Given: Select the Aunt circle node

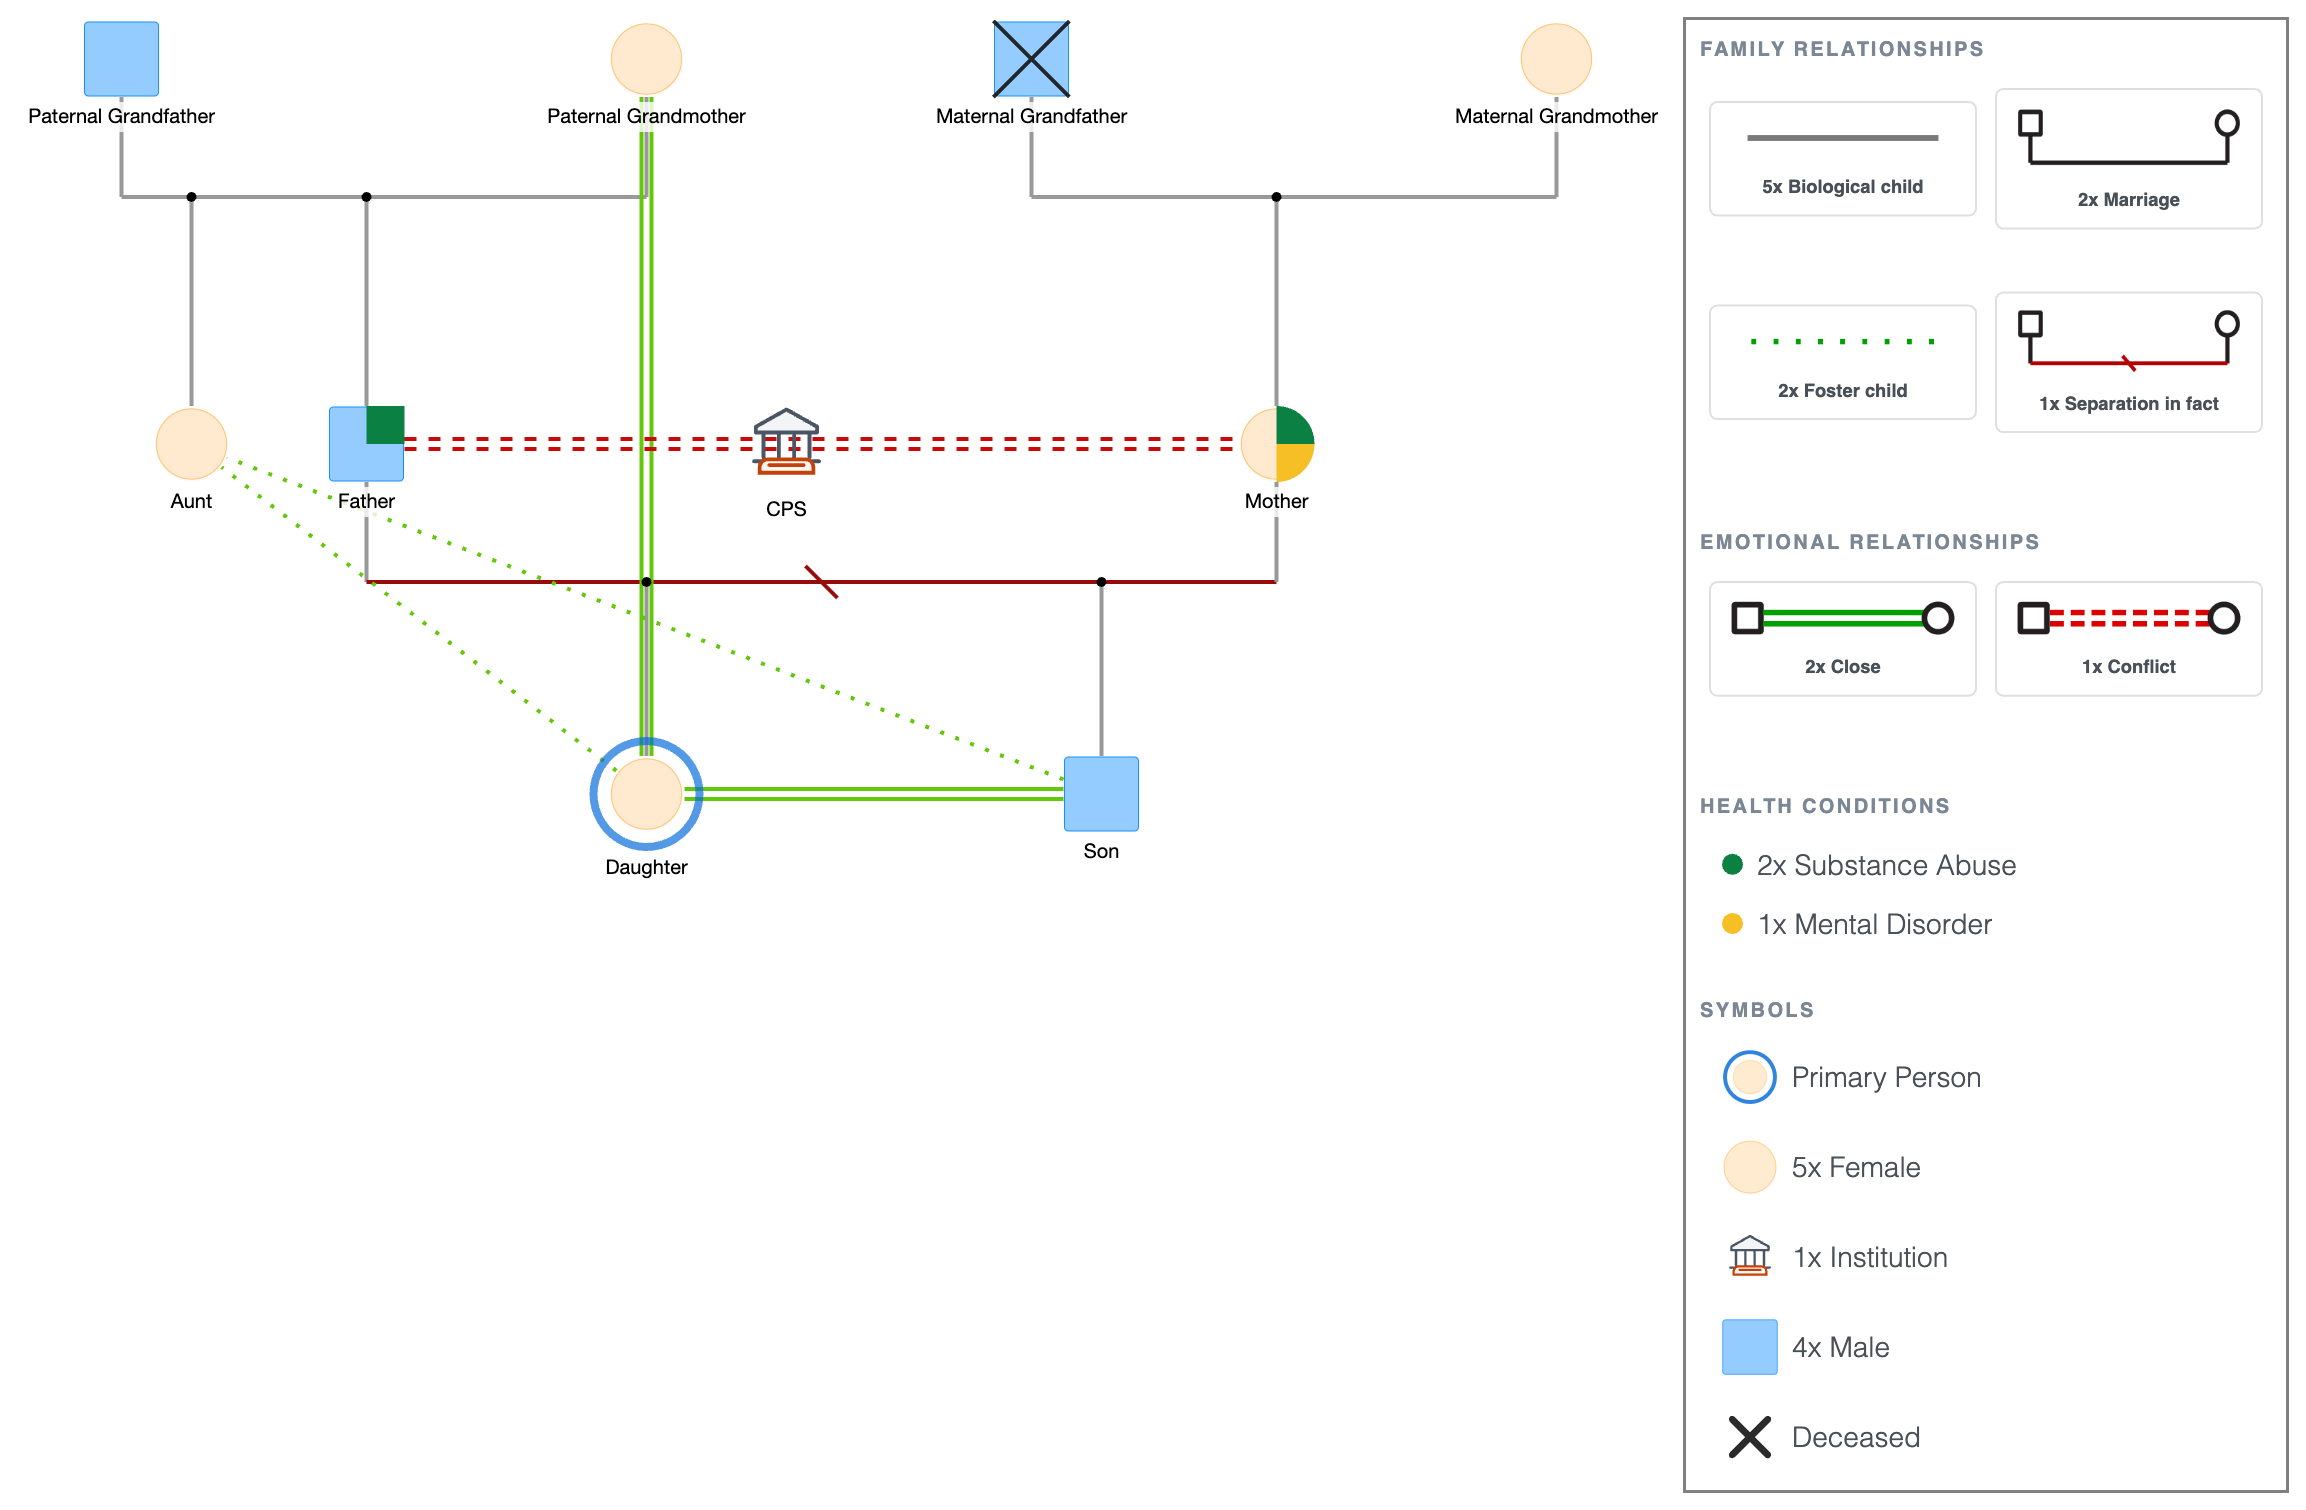Looking at the screenshot, I should 191,444.
